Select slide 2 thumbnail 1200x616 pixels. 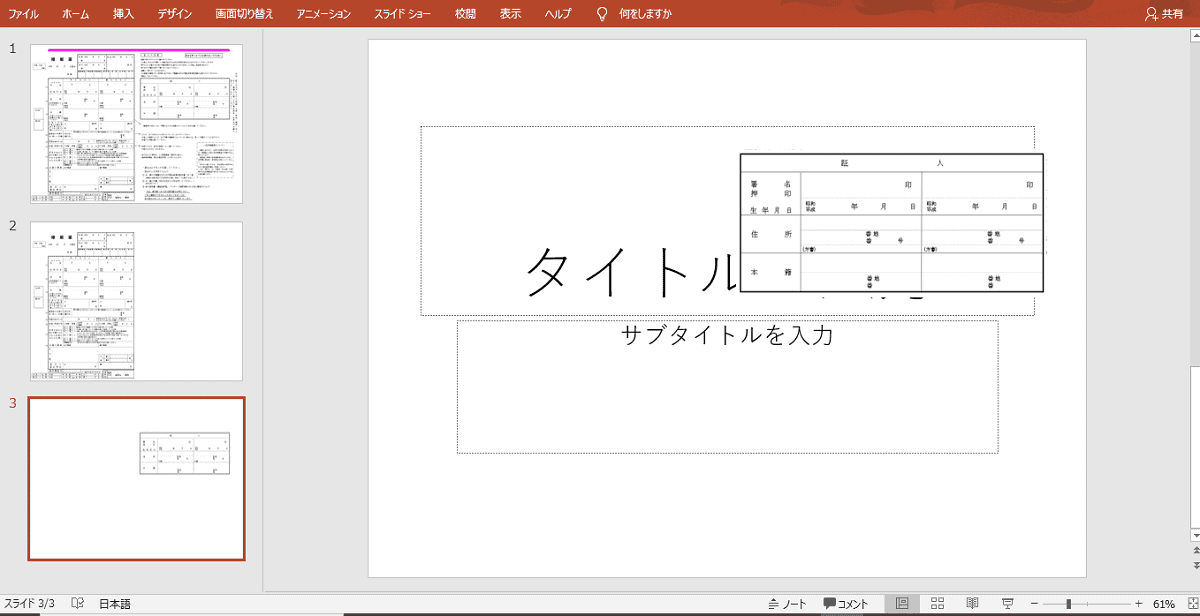click(136, 301)
